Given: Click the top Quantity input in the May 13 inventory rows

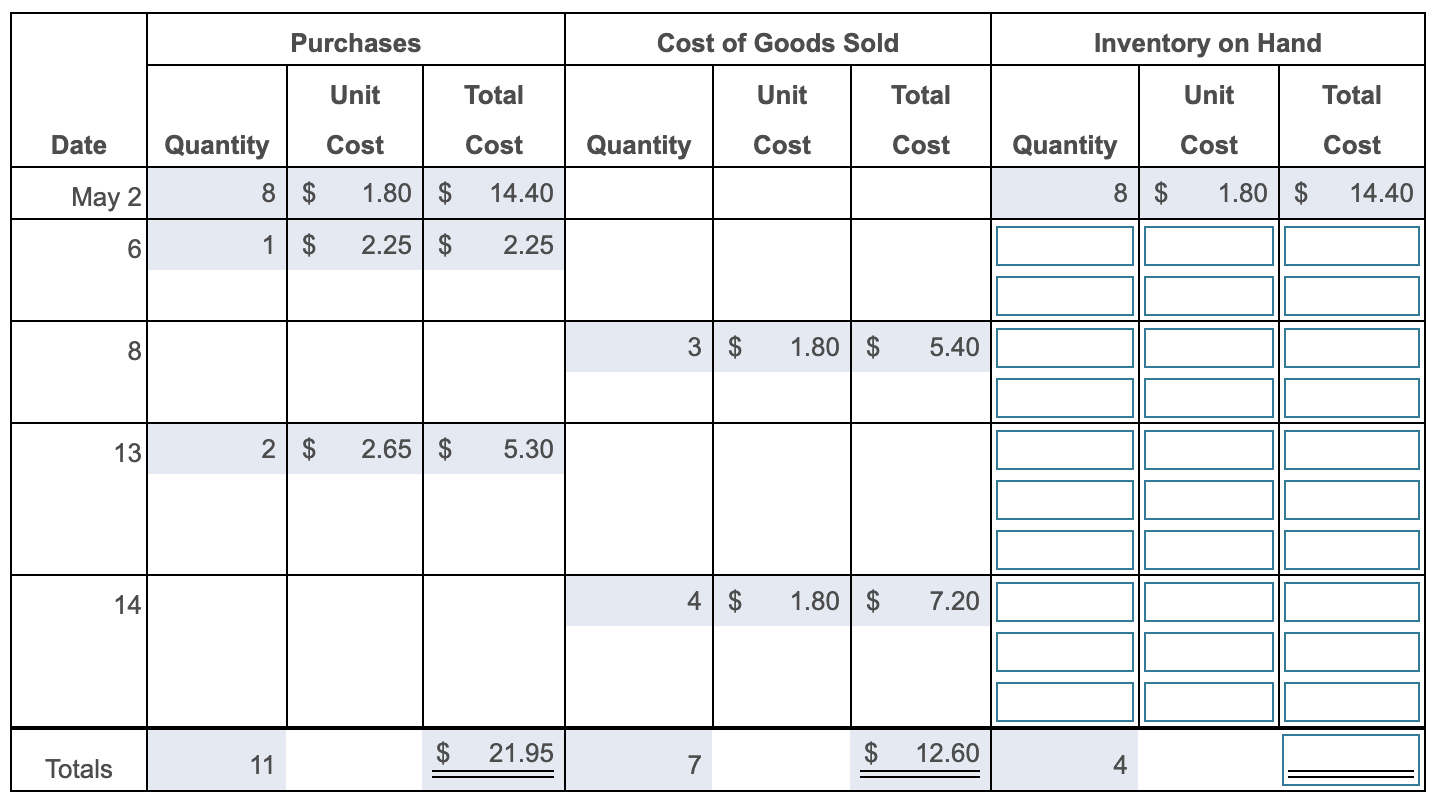Looking at the screenshot, I should click(1063, 449).
